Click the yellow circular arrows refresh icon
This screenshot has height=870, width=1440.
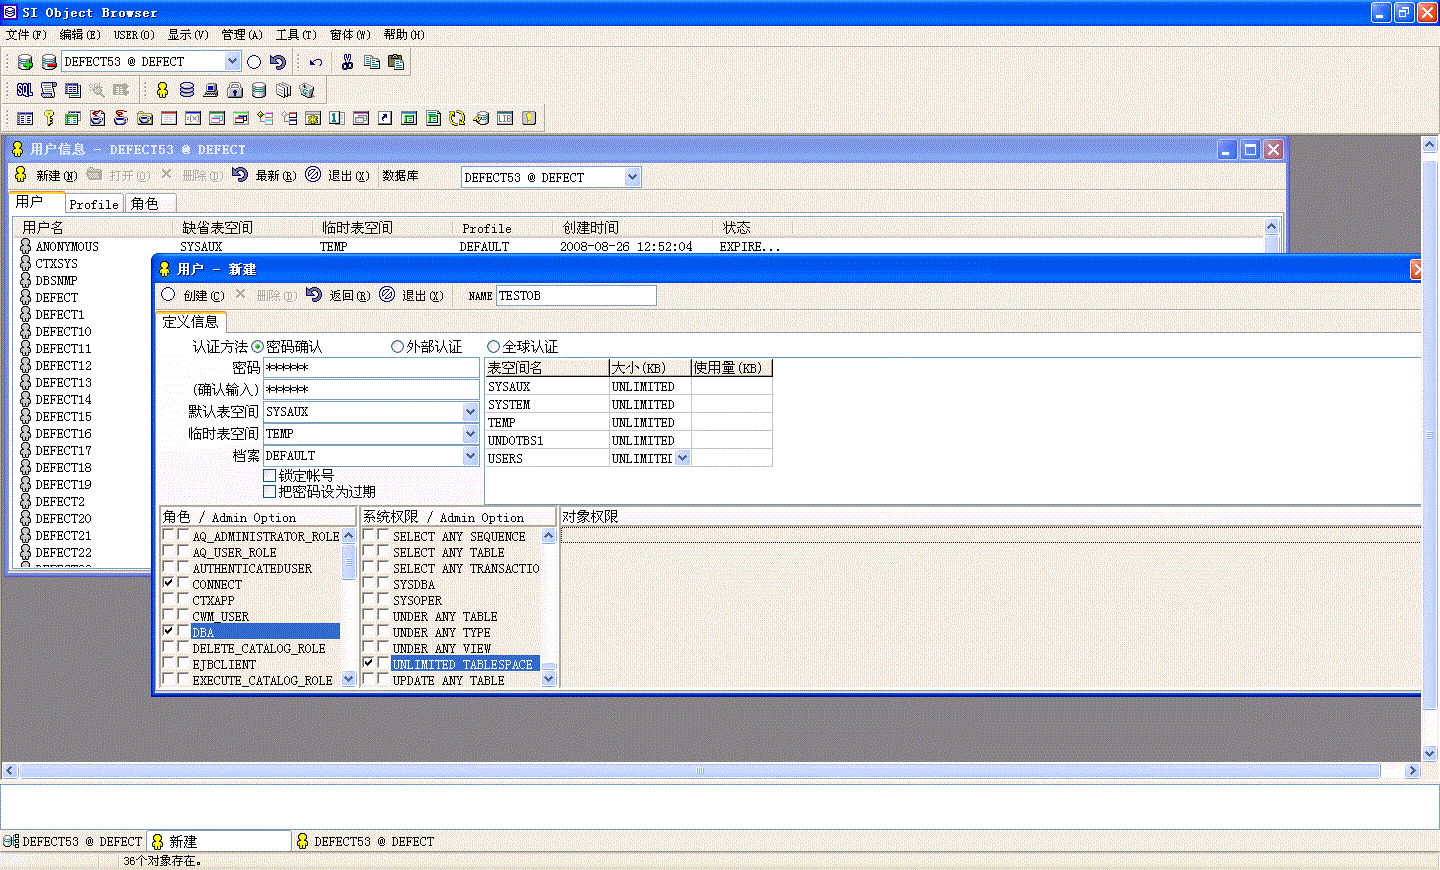click(x=457, y=118)
